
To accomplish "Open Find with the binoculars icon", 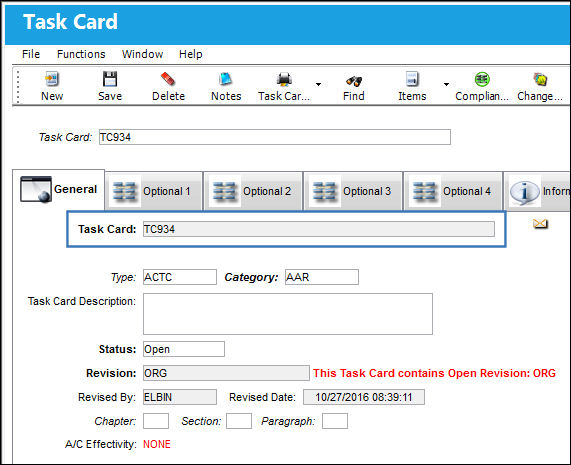I will pyautogui.click(x=354, y=81).
